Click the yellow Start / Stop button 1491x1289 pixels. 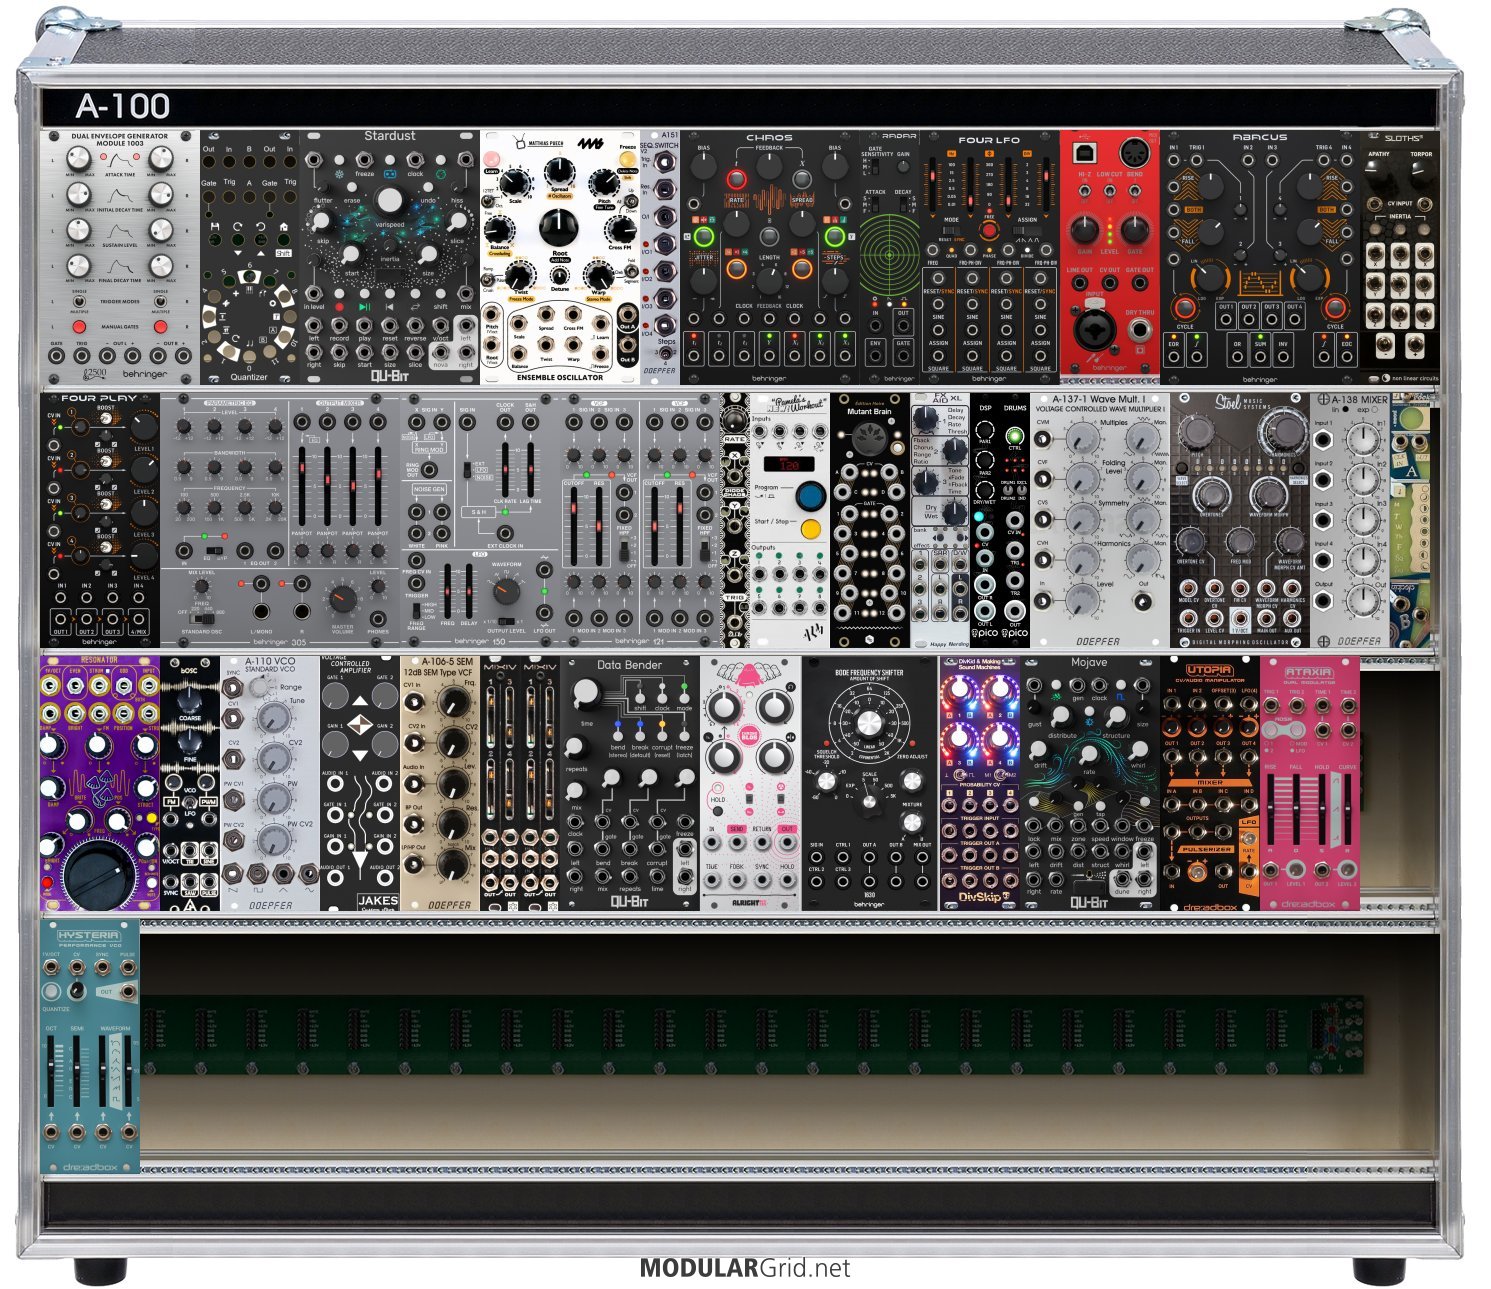coord(810,528)
